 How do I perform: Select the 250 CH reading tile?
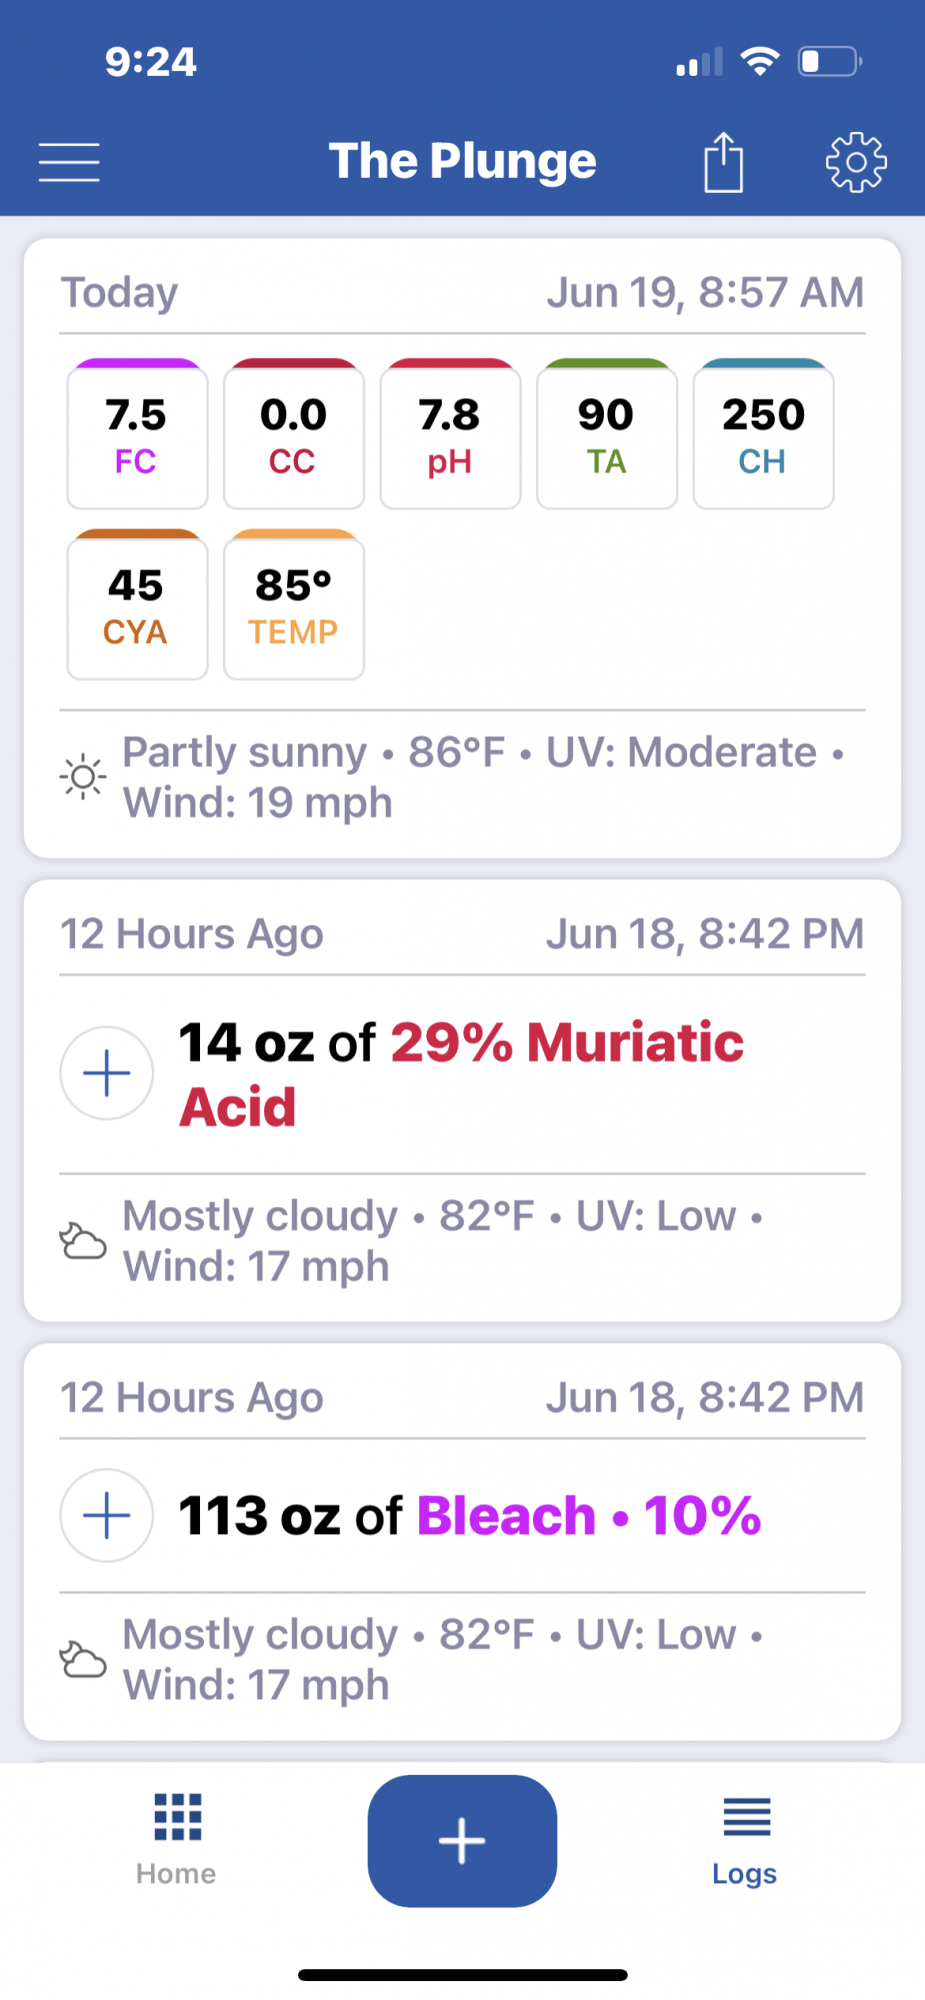763,434
